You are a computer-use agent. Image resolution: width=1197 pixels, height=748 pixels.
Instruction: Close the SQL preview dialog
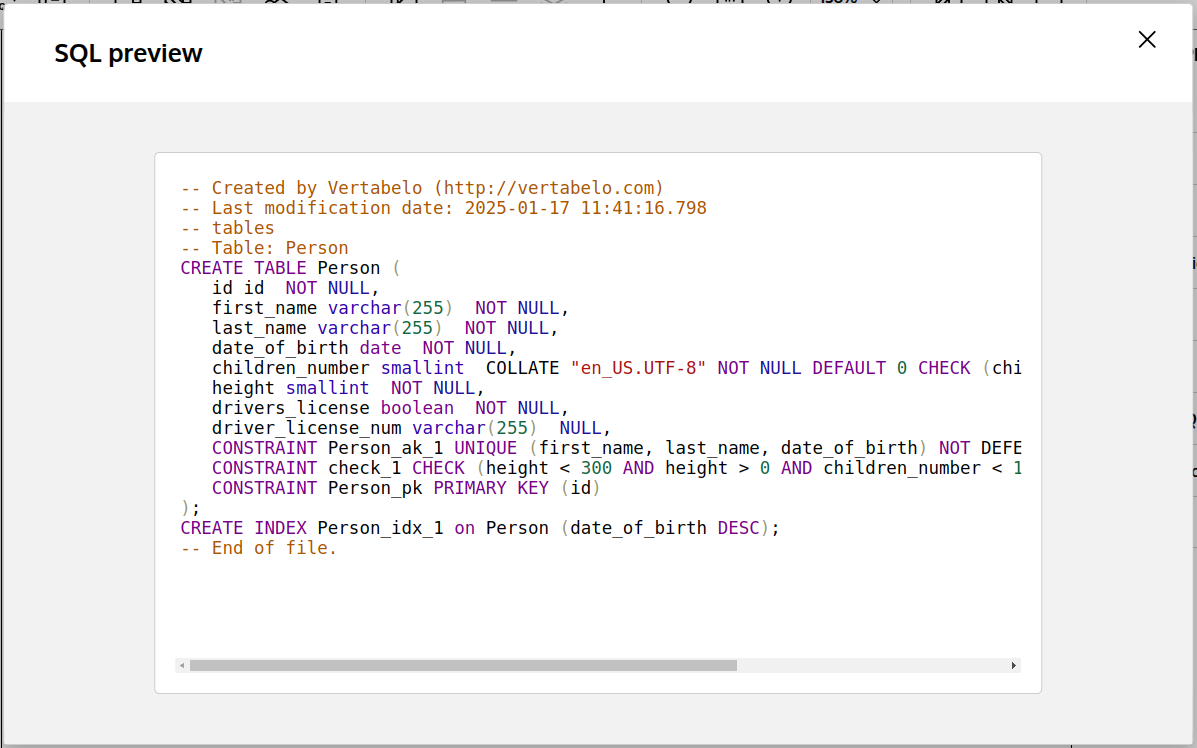click(x=1146, y=40)
